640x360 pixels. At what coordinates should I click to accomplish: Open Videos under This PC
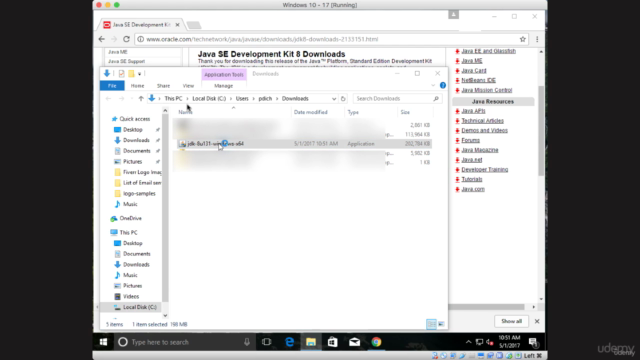point(131,296)
